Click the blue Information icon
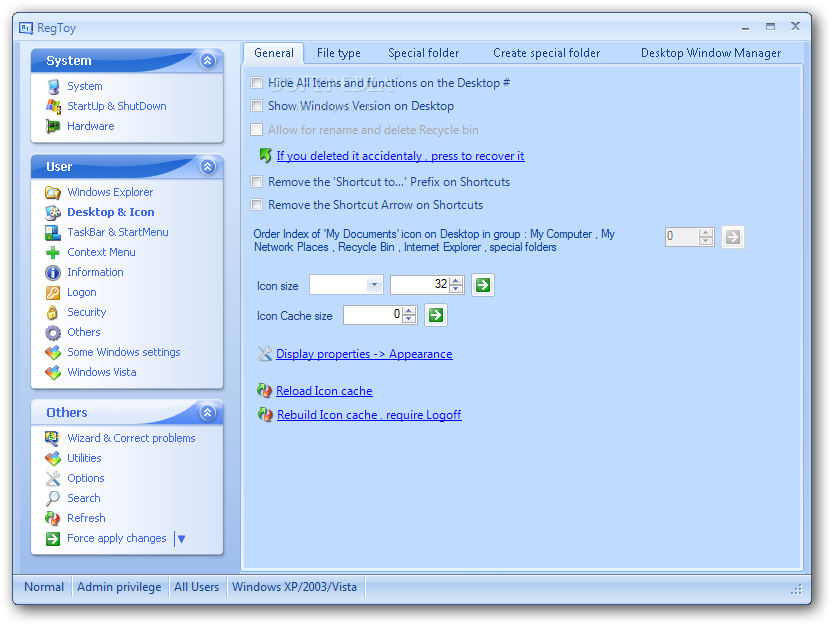This screenshot has width=832, height=625. pos(53,273)
